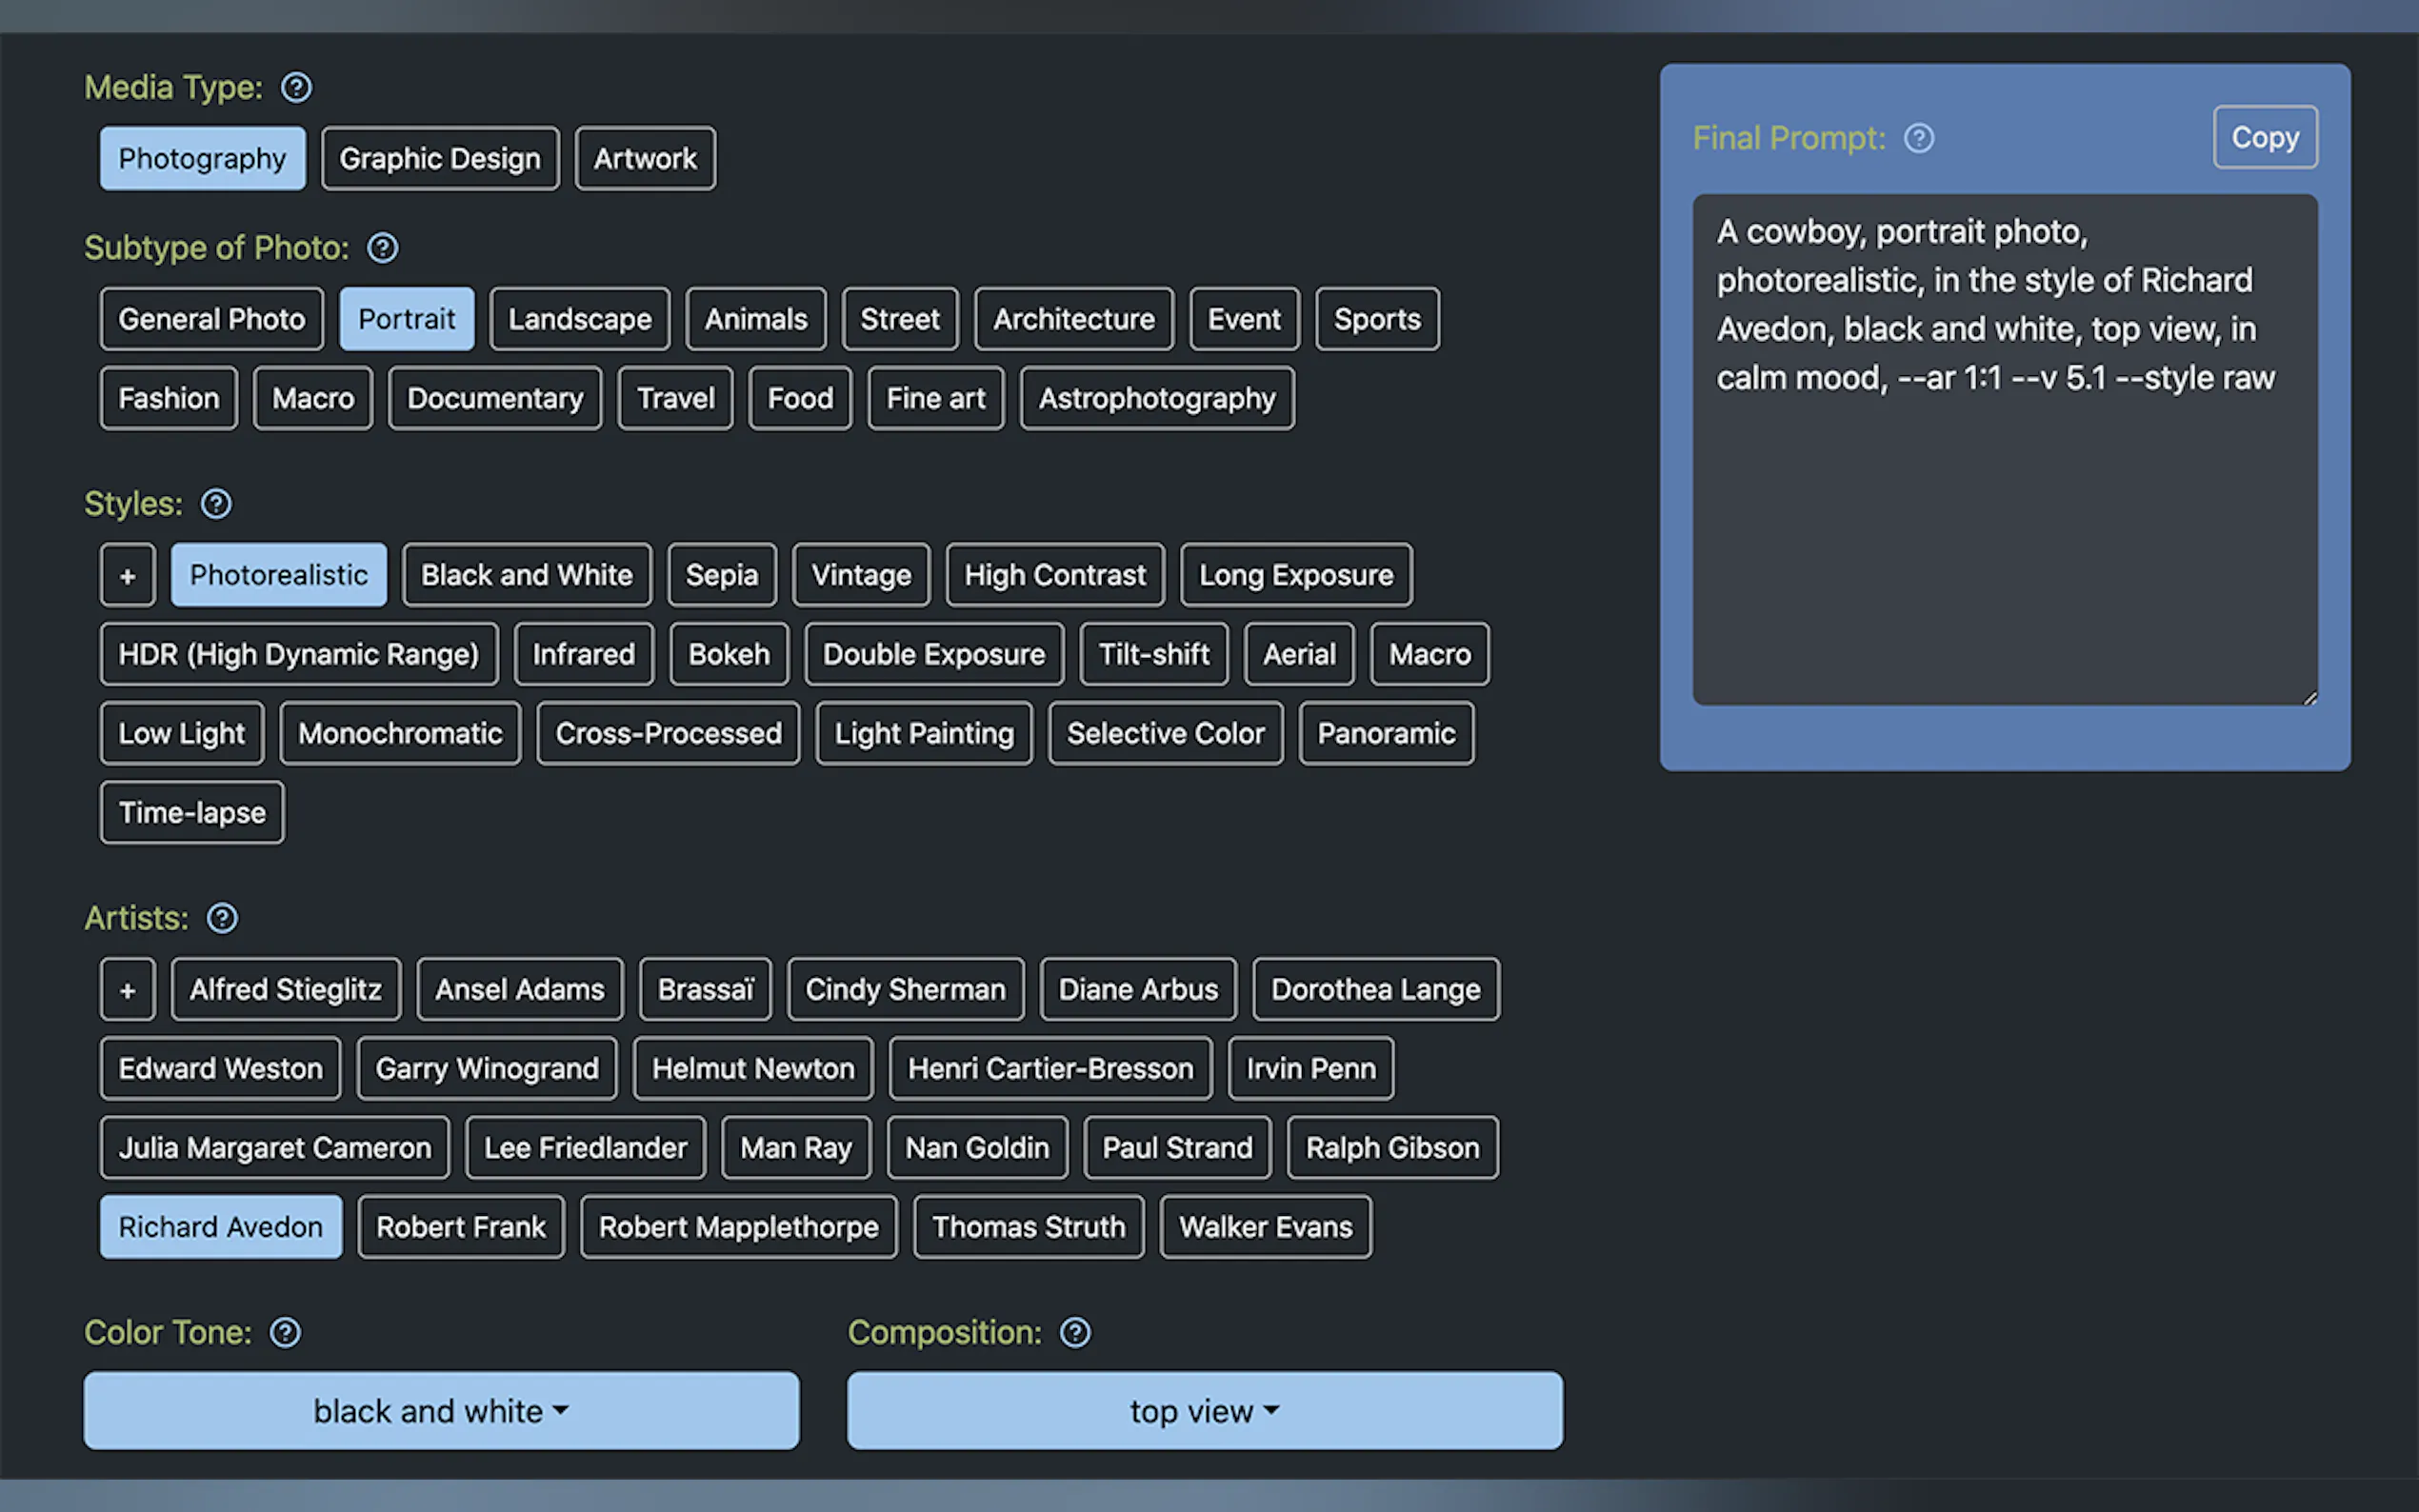Click the plus icon to add a custom style
The height and width of the screenshot is (1512, 2419).
coord(127,575)
